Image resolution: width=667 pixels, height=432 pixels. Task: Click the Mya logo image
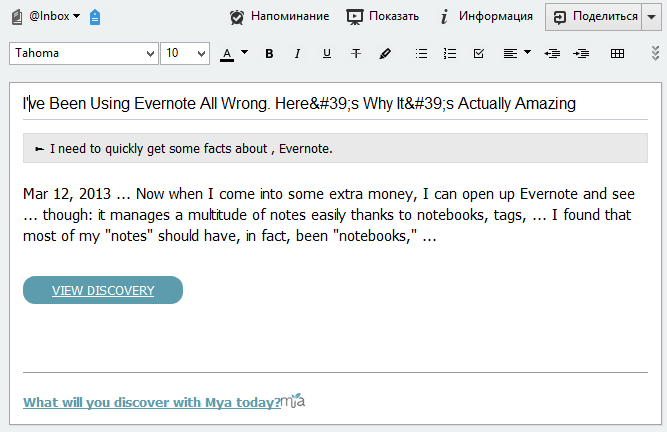pyautogui.click(x=293, y=401)
